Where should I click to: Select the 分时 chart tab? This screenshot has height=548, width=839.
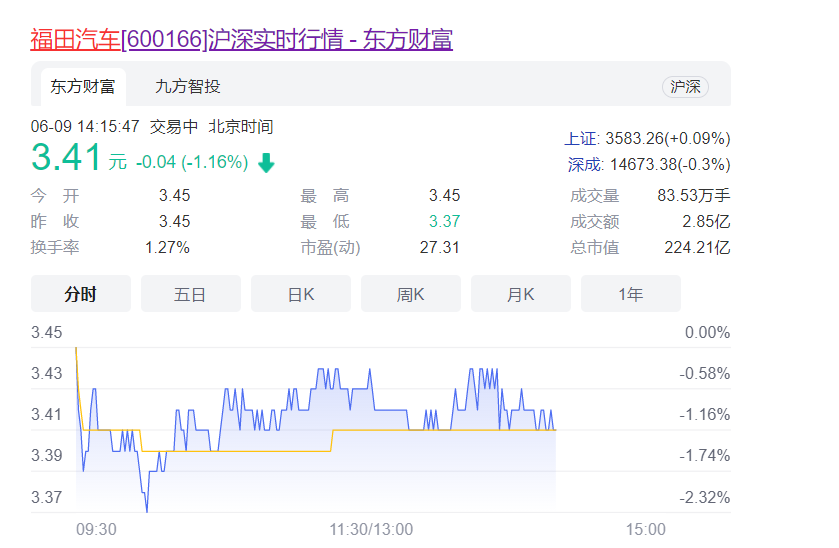pyautogui.click(x=81, y=294)
